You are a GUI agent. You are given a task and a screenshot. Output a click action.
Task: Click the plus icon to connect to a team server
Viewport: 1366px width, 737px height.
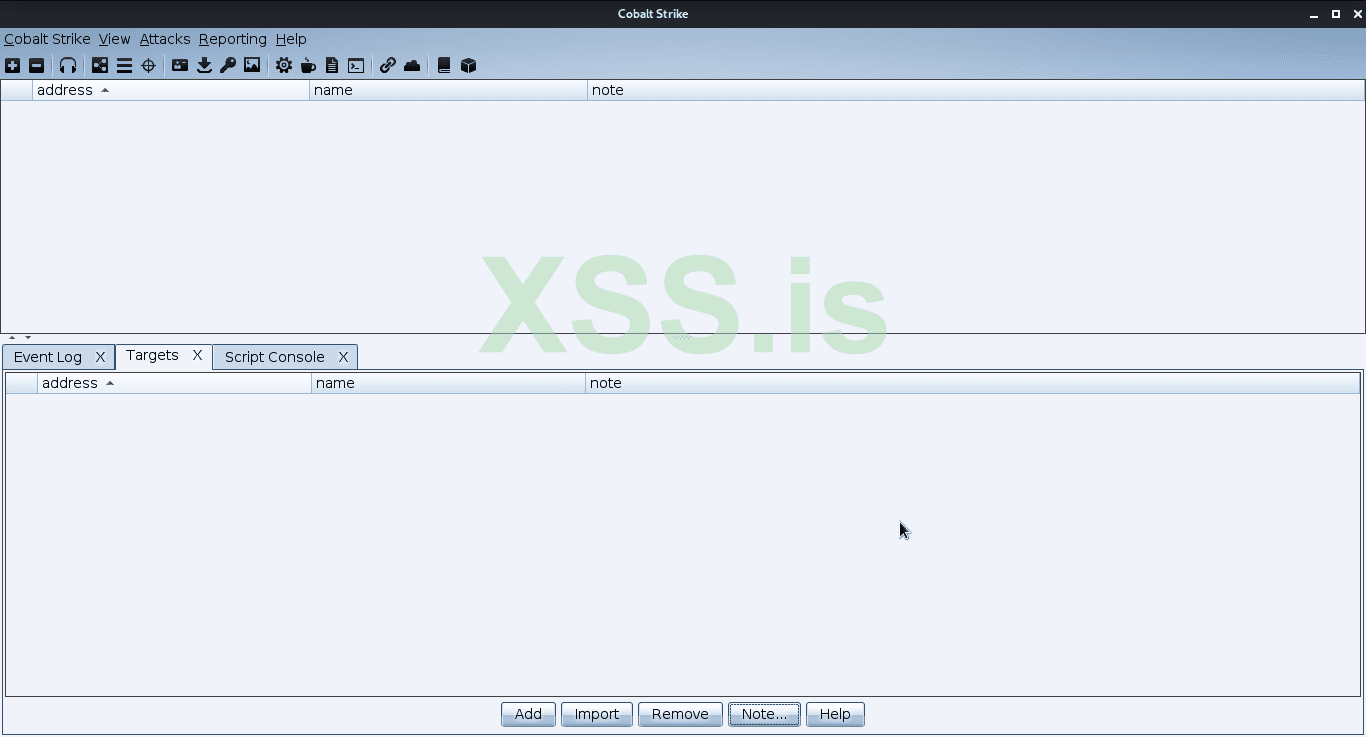[x=12, y=66]
